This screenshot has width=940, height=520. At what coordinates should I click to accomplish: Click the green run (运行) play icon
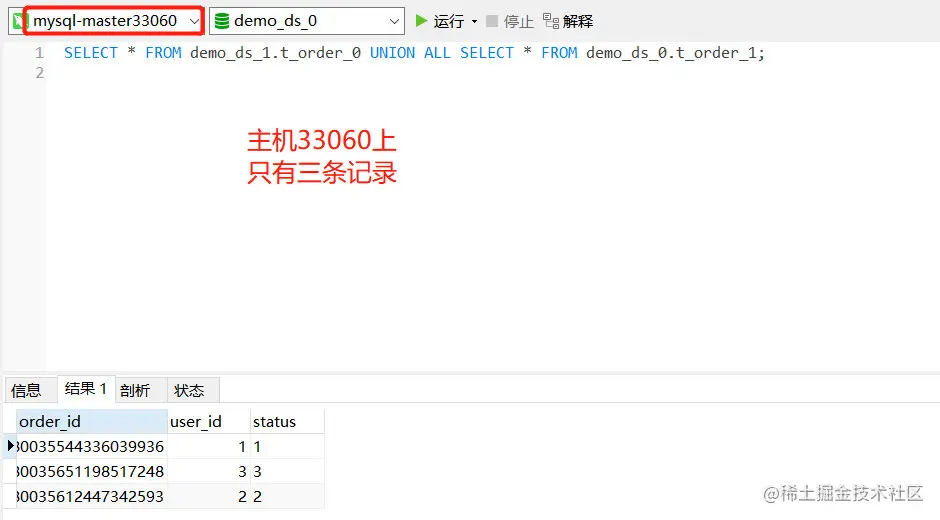click(421, 21)
